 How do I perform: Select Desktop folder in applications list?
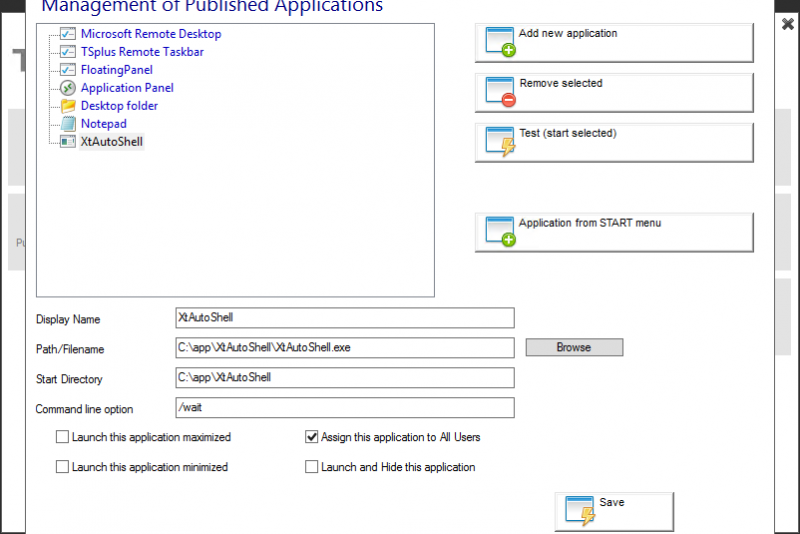(x=119, y=106)
